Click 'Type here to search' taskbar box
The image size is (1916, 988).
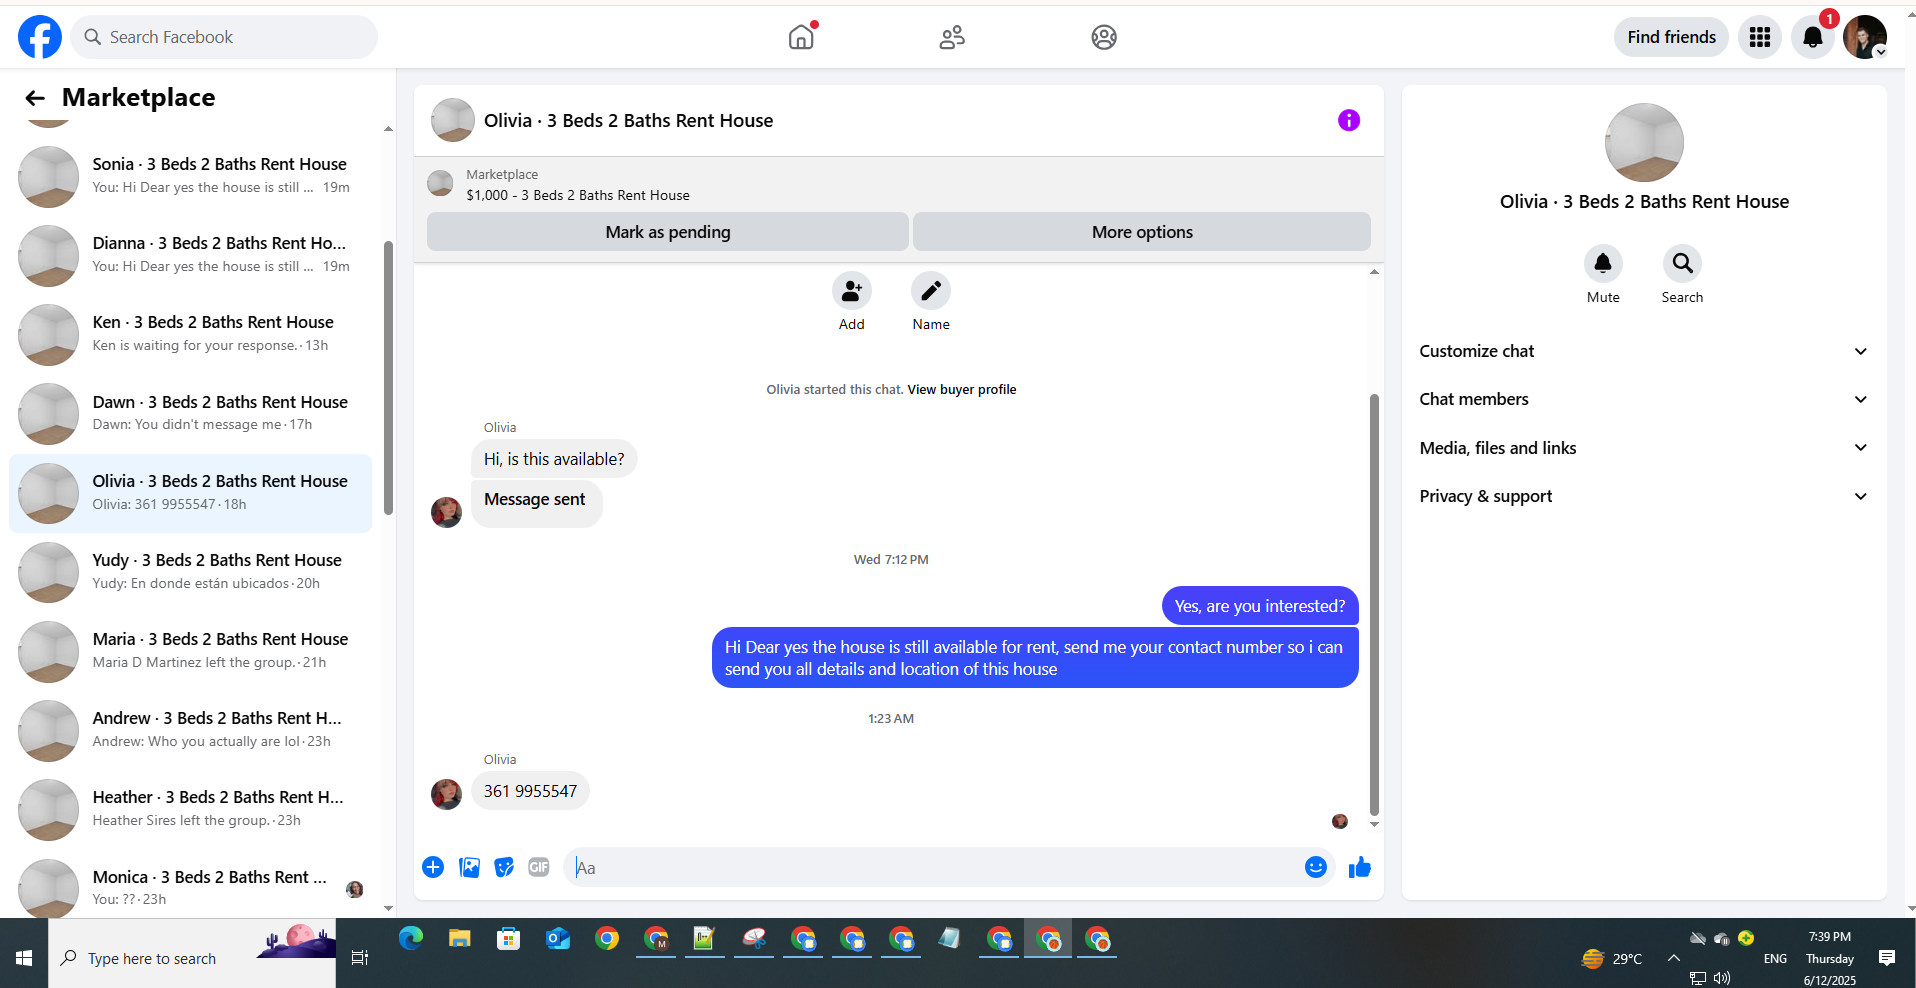click(x=192, y=958)
